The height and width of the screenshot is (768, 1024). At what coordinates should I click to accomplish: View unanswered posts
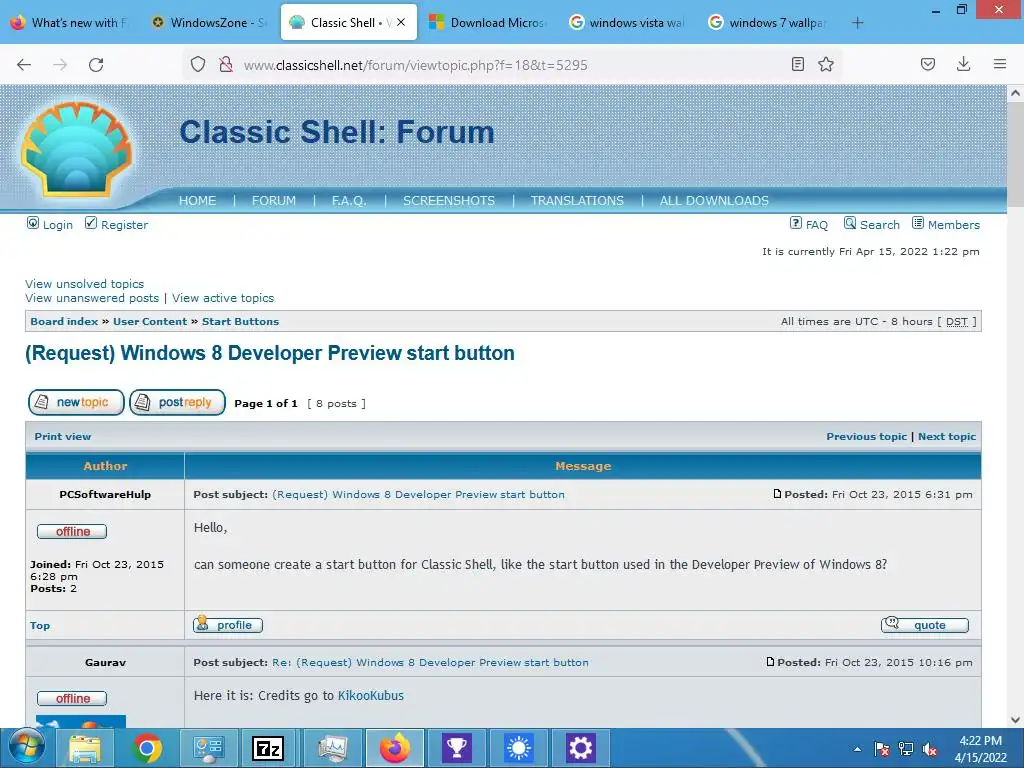92,298
